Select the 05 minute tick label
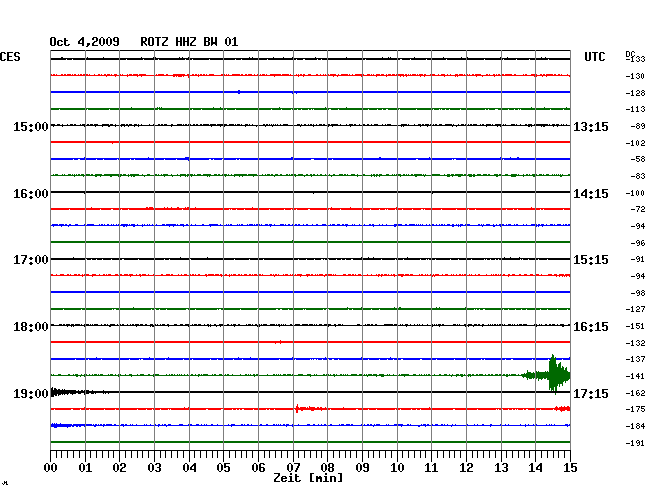The image size is (650, 494). 223,467
